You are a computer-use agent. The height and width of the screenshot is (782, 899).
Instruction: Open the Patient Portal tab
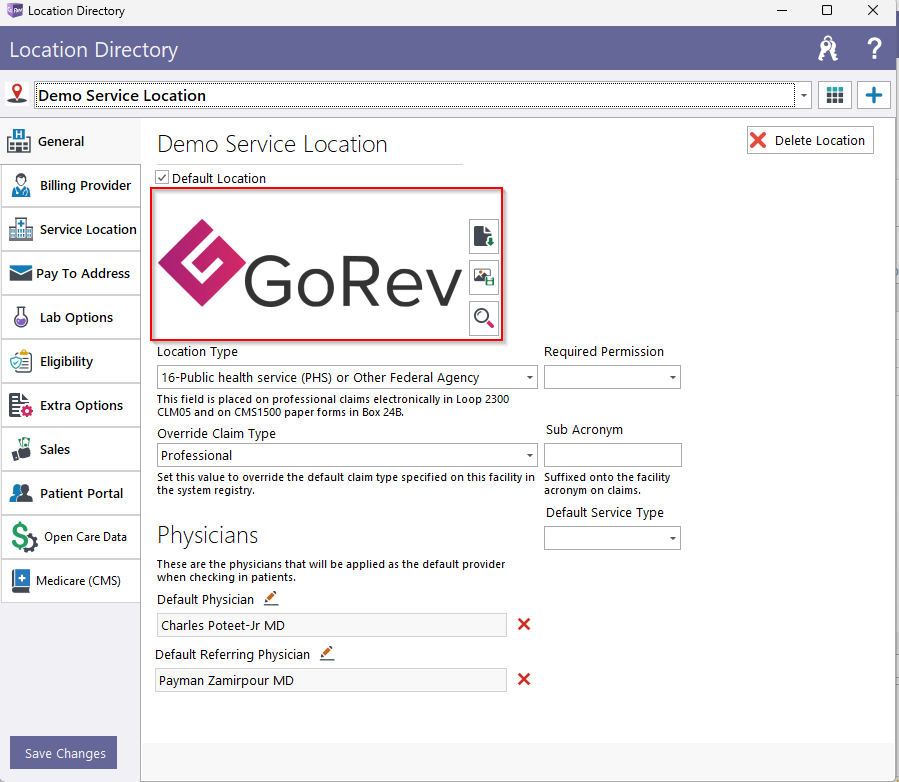coord(71,494)
